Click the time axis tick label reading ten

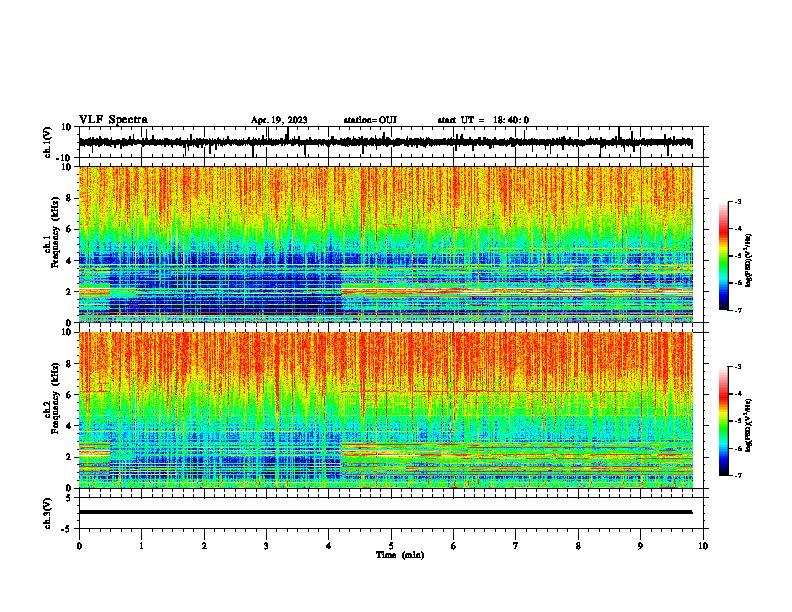click(703, 546)
